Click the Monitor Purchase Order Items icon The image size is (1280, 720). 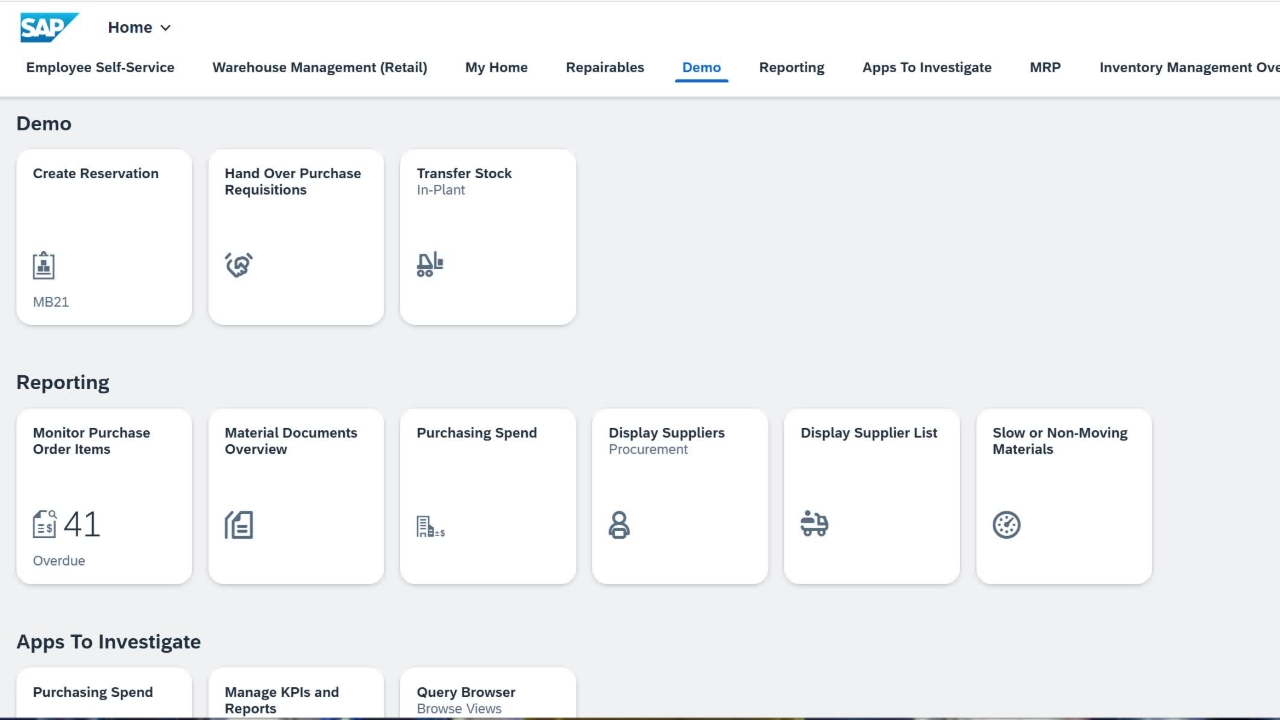pyautogui.click(x=45, y=524)
